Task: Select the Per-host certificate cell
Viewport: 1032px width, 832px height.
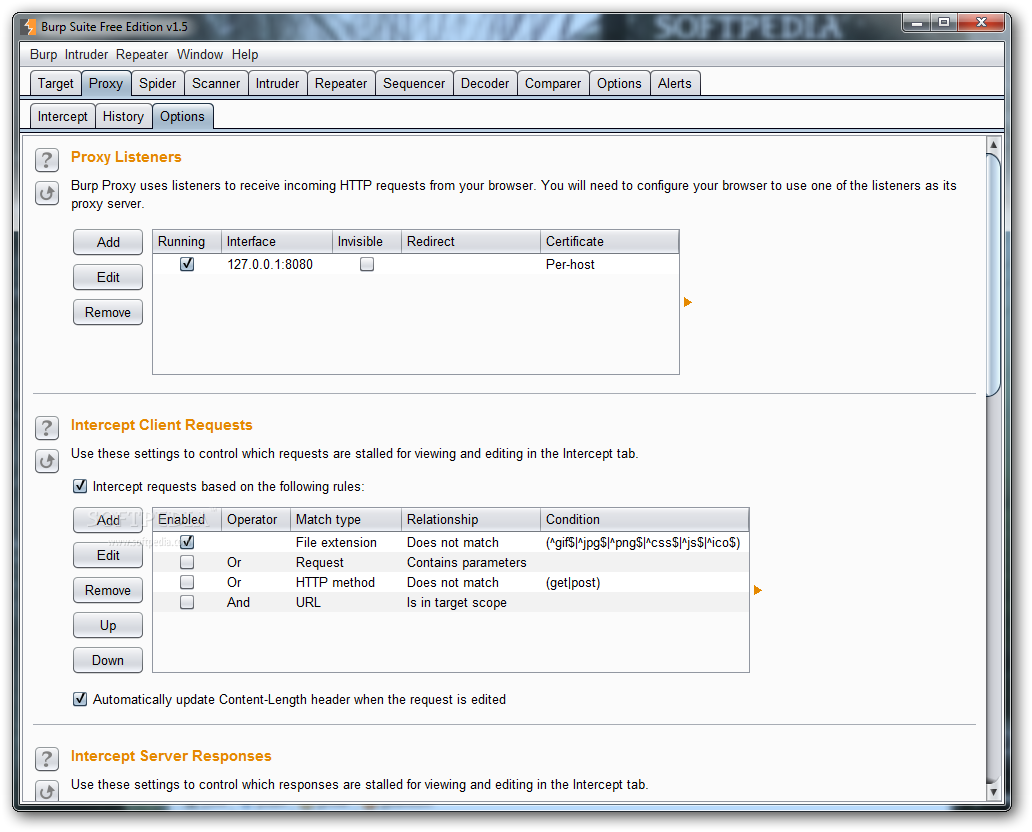Action: [609, 264]
